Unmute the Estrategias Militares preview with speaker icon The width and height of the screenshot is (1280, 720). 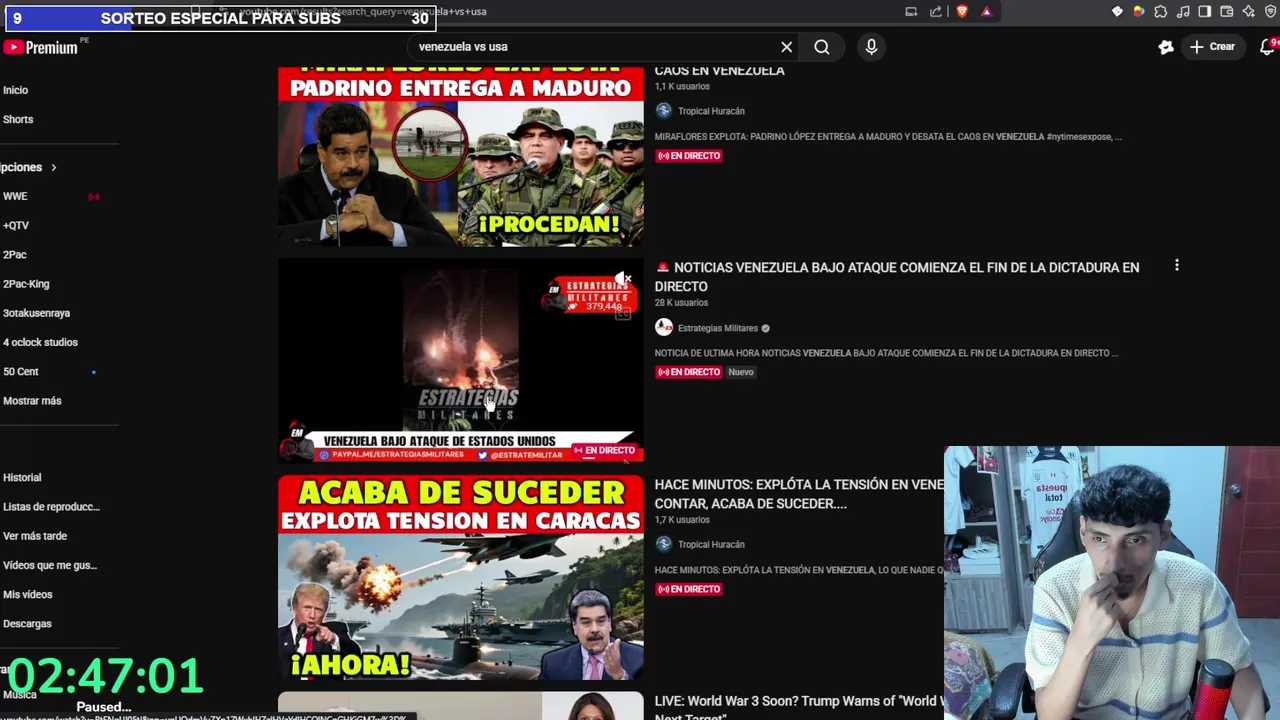point(623,278)
